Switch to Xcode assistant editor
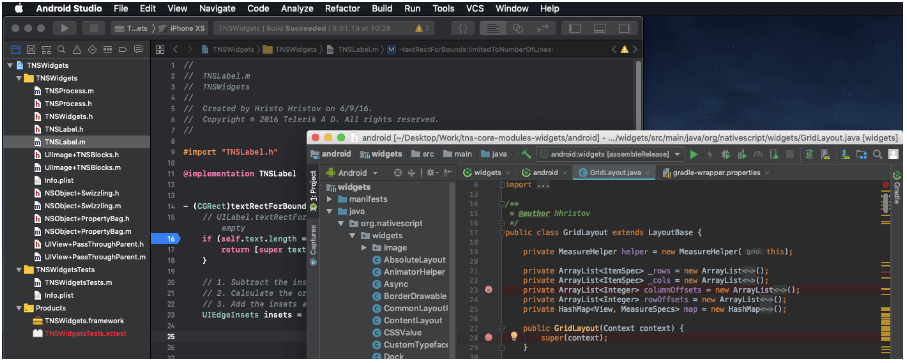 tap(518, 28)
